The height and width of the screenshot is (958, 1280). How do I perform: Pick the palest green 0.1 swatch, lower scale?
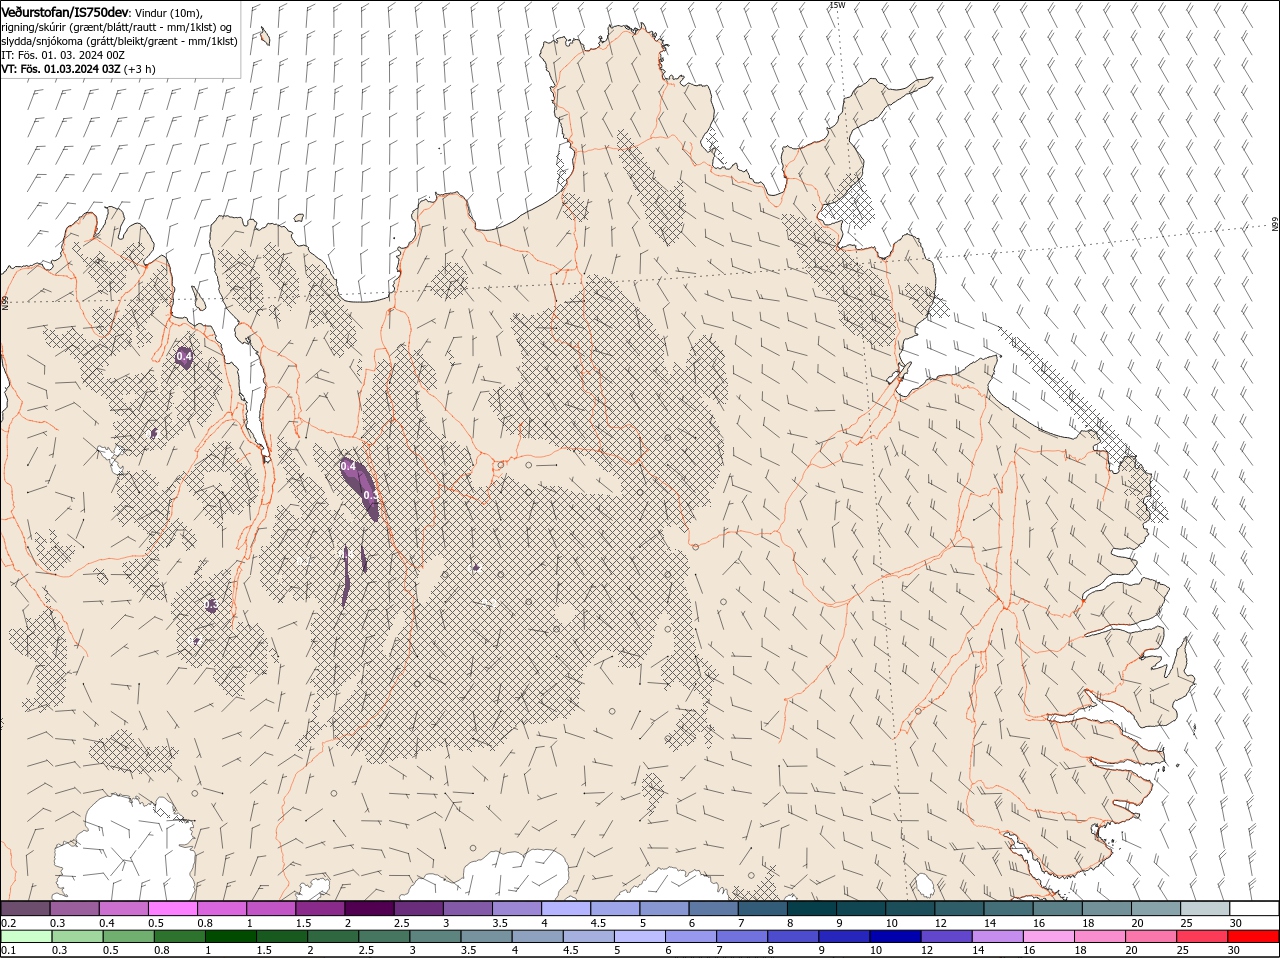click(x=27, y=937)
